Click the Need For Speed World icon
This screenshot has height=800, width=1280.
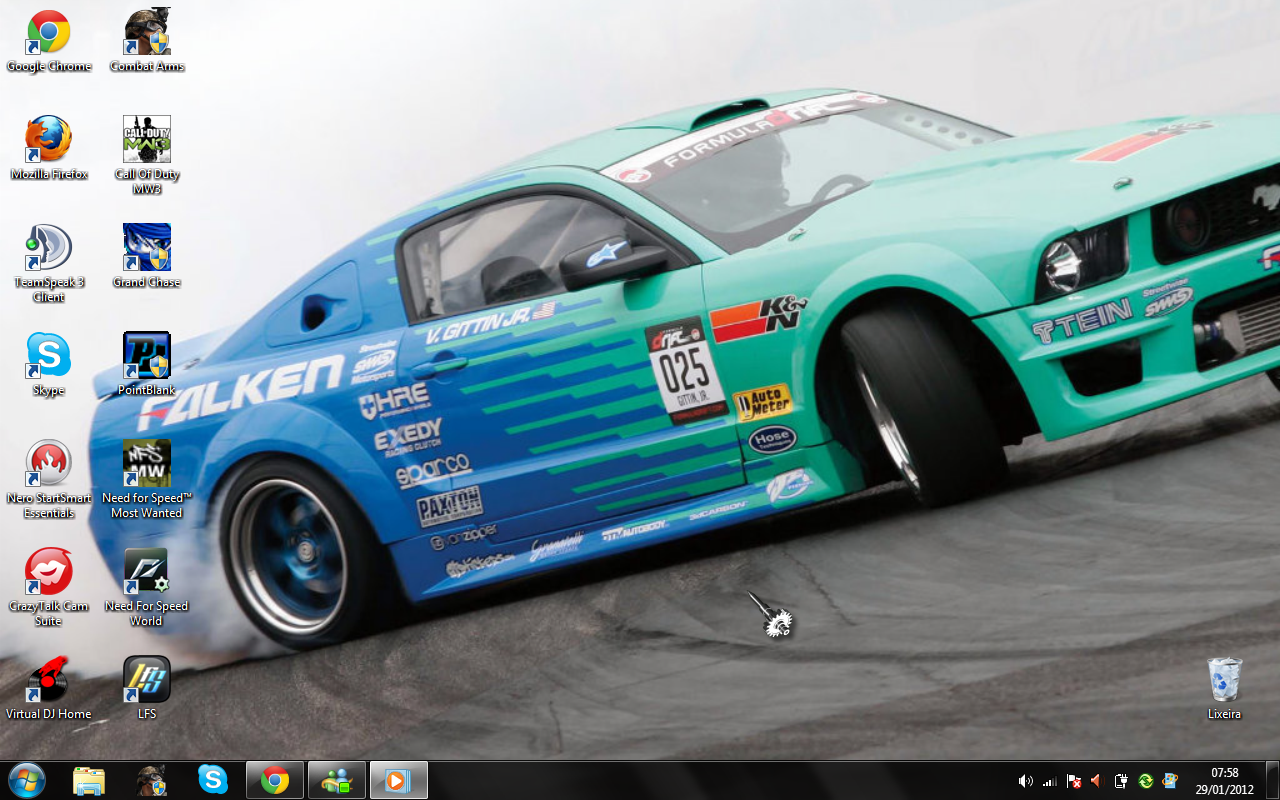click(147, 587)
